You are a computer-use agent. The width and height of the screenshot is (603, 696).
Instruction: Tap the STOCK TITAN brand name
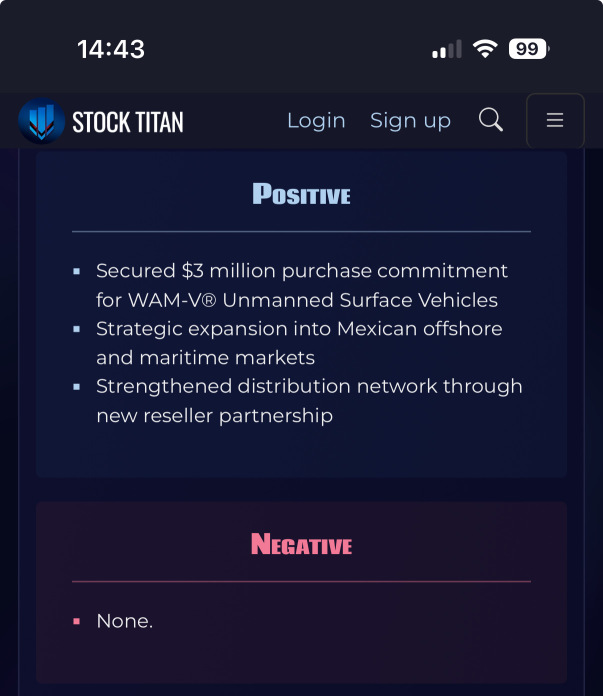(128, 122)
